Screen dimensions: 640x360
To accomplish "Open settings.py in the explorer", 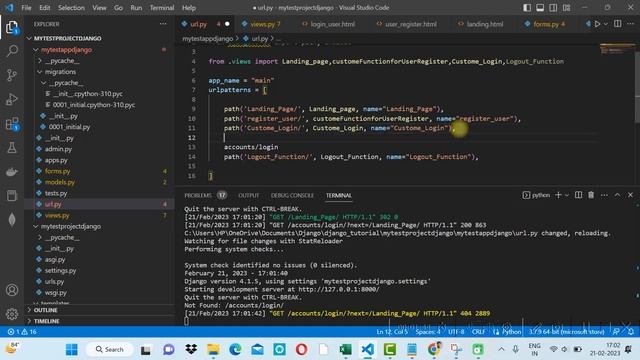I will click(x=60, y=271).
